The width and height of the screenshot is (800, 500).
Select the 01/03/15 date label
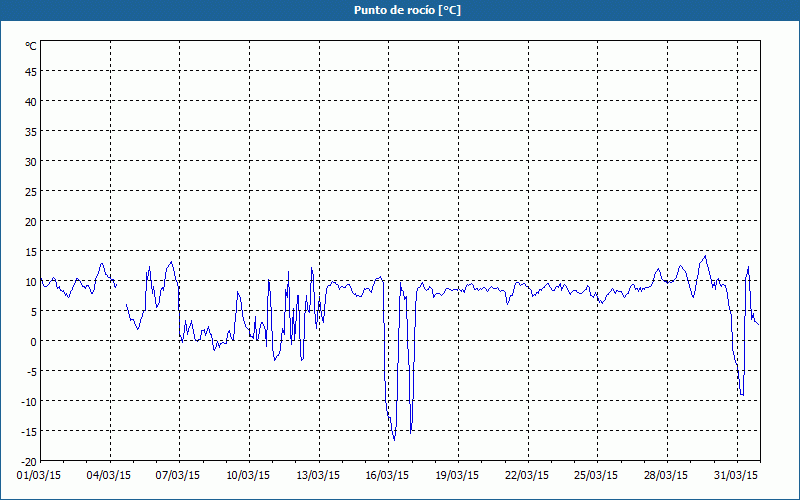39,476
